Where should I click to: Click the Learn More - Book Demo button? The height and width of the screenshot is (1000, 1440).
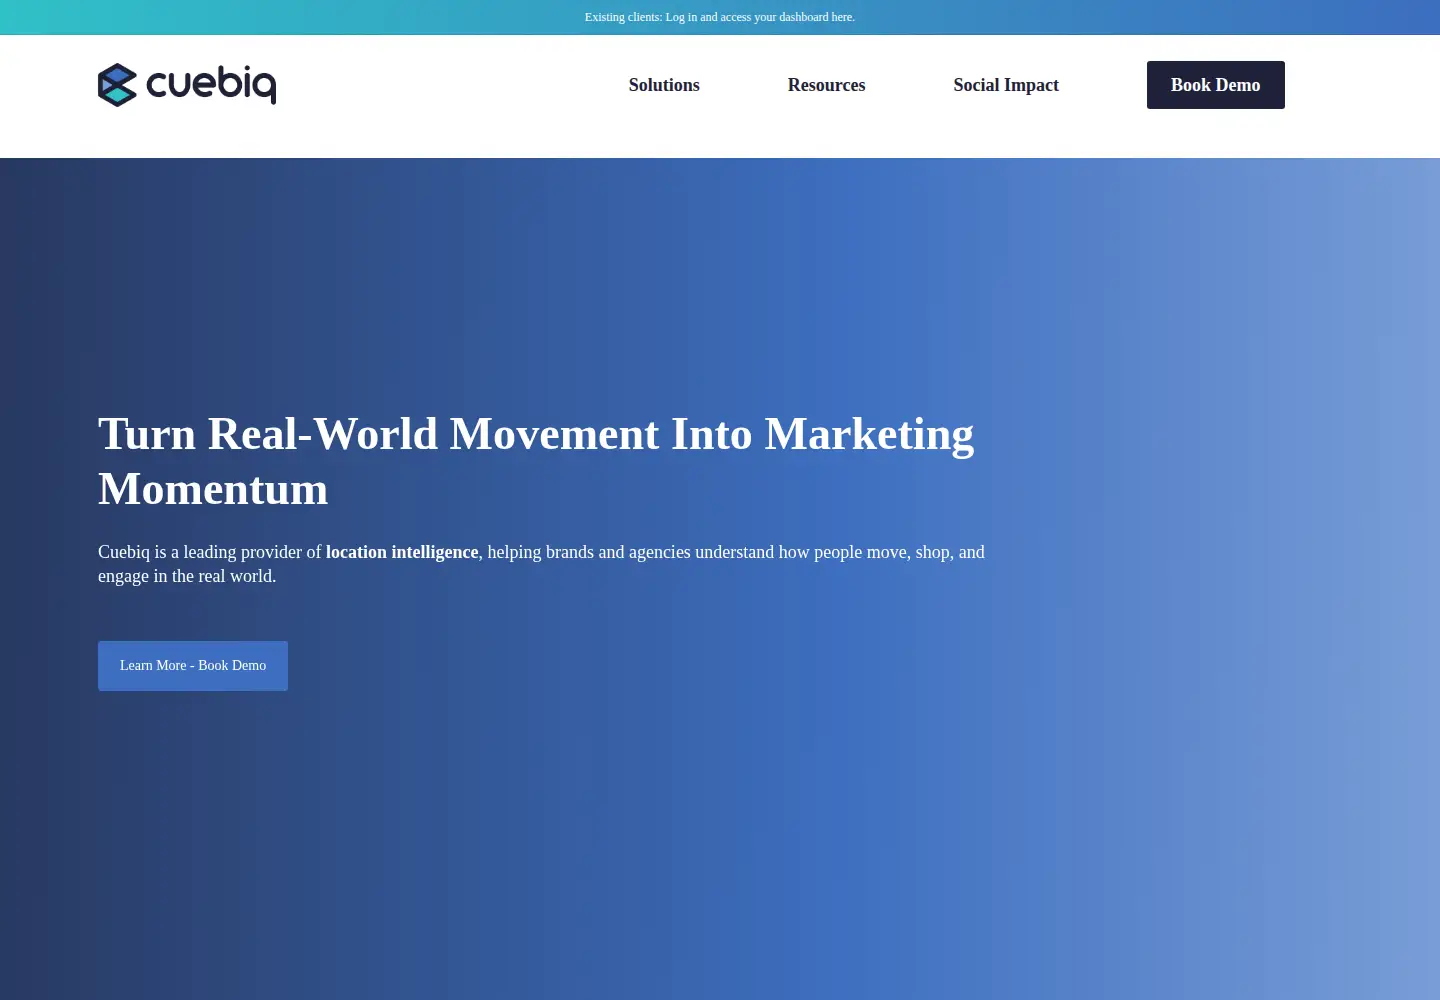(193, 666)
